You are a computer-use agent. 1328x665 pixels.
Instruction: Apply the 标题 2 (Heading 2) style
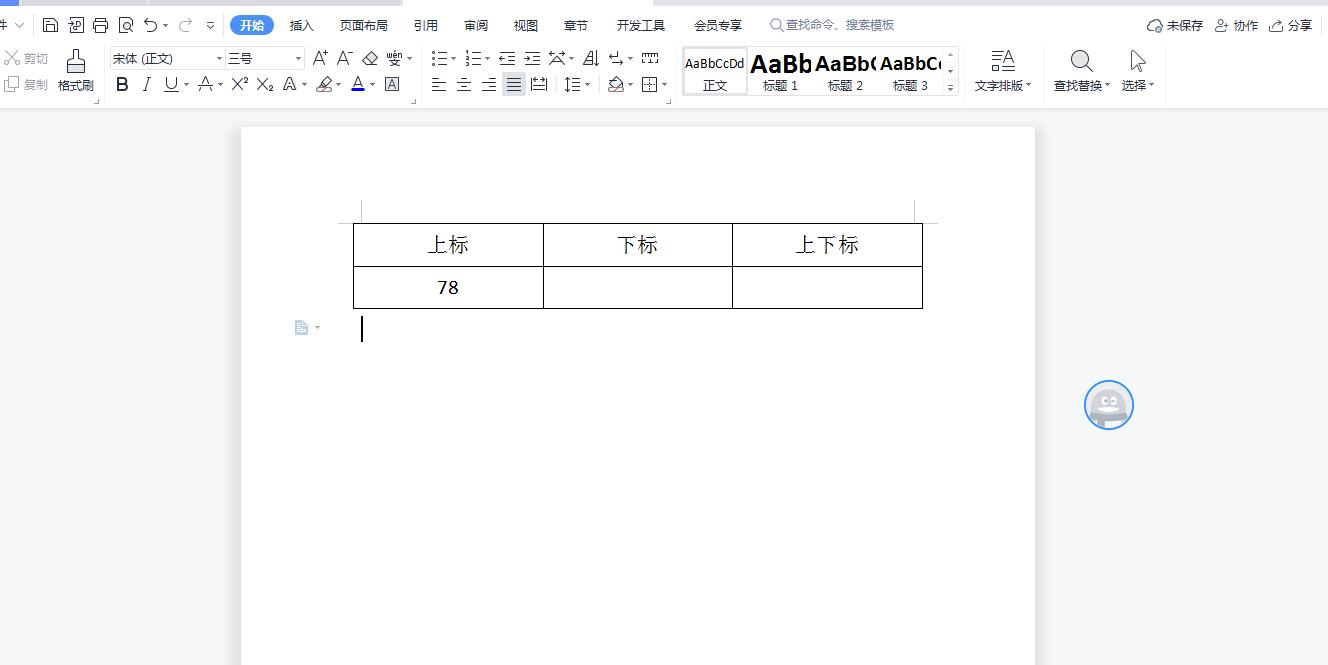tap(845, 71)
